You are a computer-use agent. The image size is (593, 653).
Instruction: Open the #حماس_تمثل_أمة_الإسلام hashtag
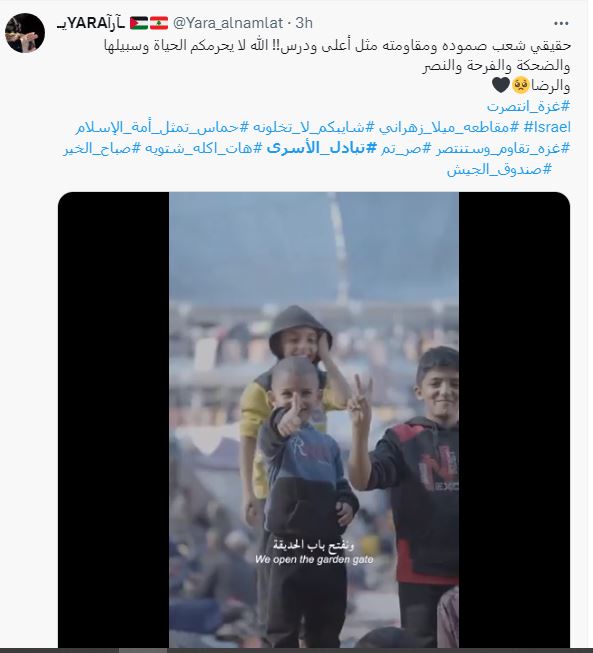coord(163,127)
